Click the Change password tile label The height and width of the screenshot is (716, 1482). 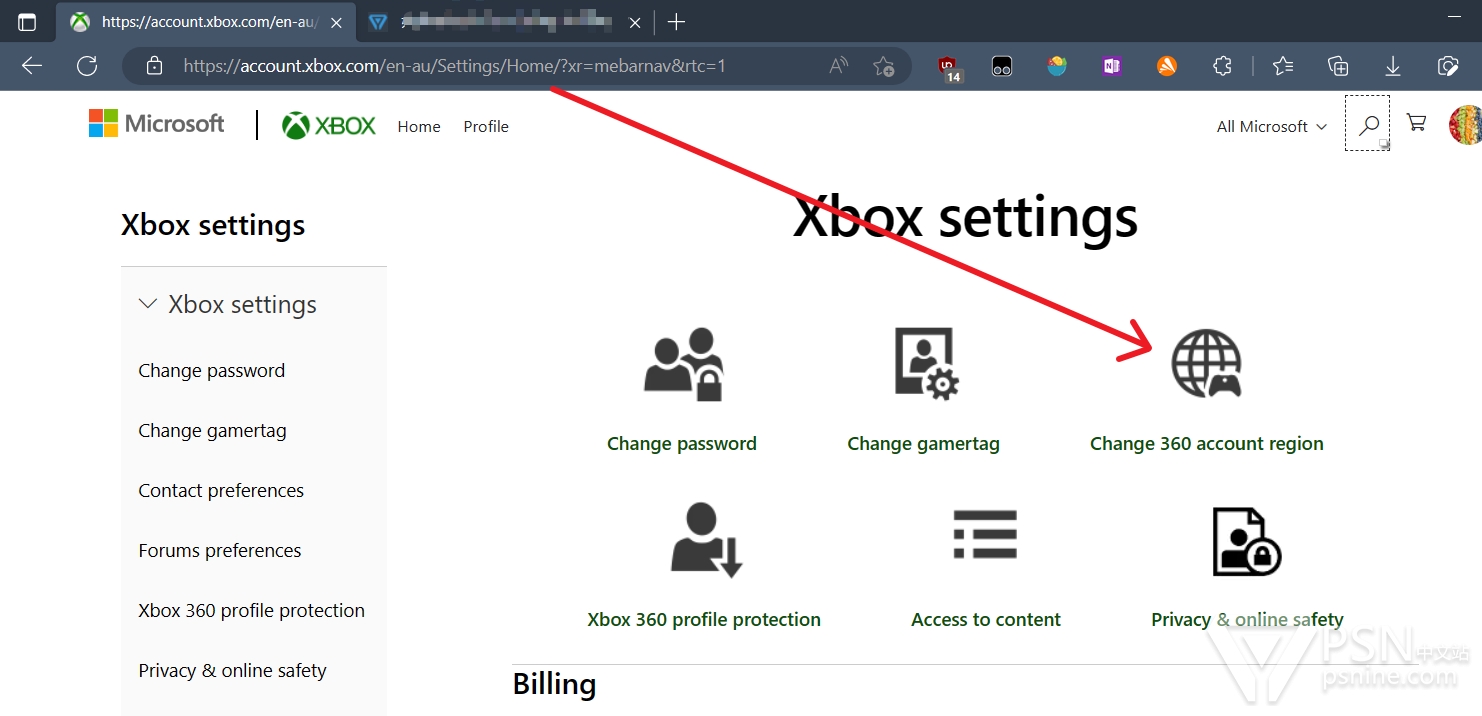(x=682, y=444)
